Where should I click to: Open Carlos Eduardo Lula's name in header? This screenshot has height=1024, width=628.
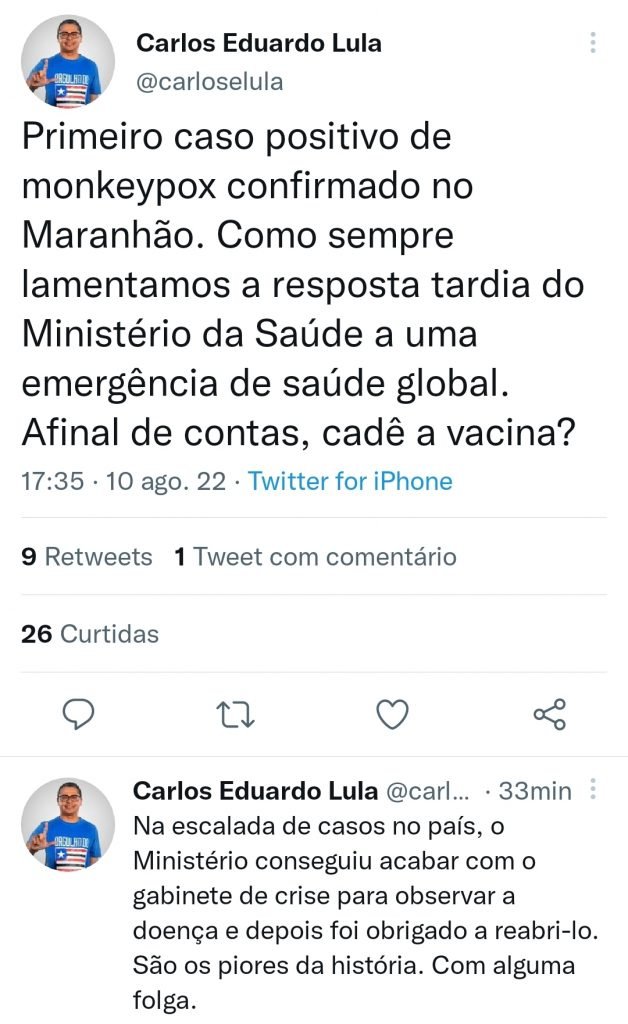(258, 43)
